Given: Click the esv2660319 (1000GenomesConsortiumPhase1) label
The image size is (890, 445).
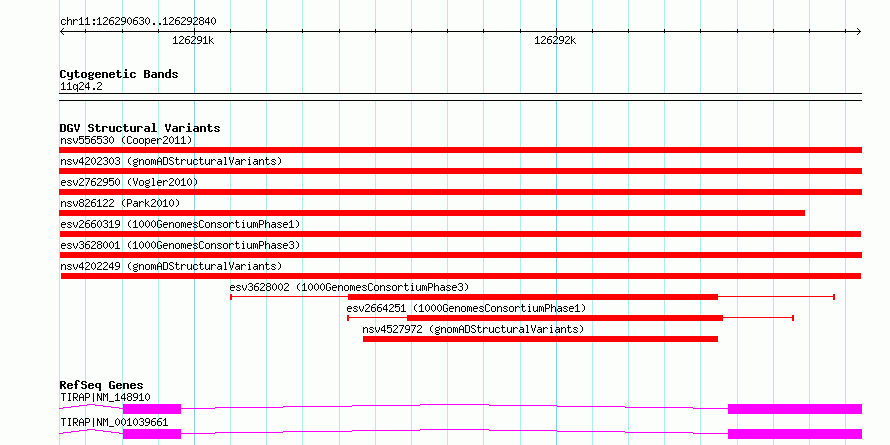Looking at the screenshot, I should [180, 224].
